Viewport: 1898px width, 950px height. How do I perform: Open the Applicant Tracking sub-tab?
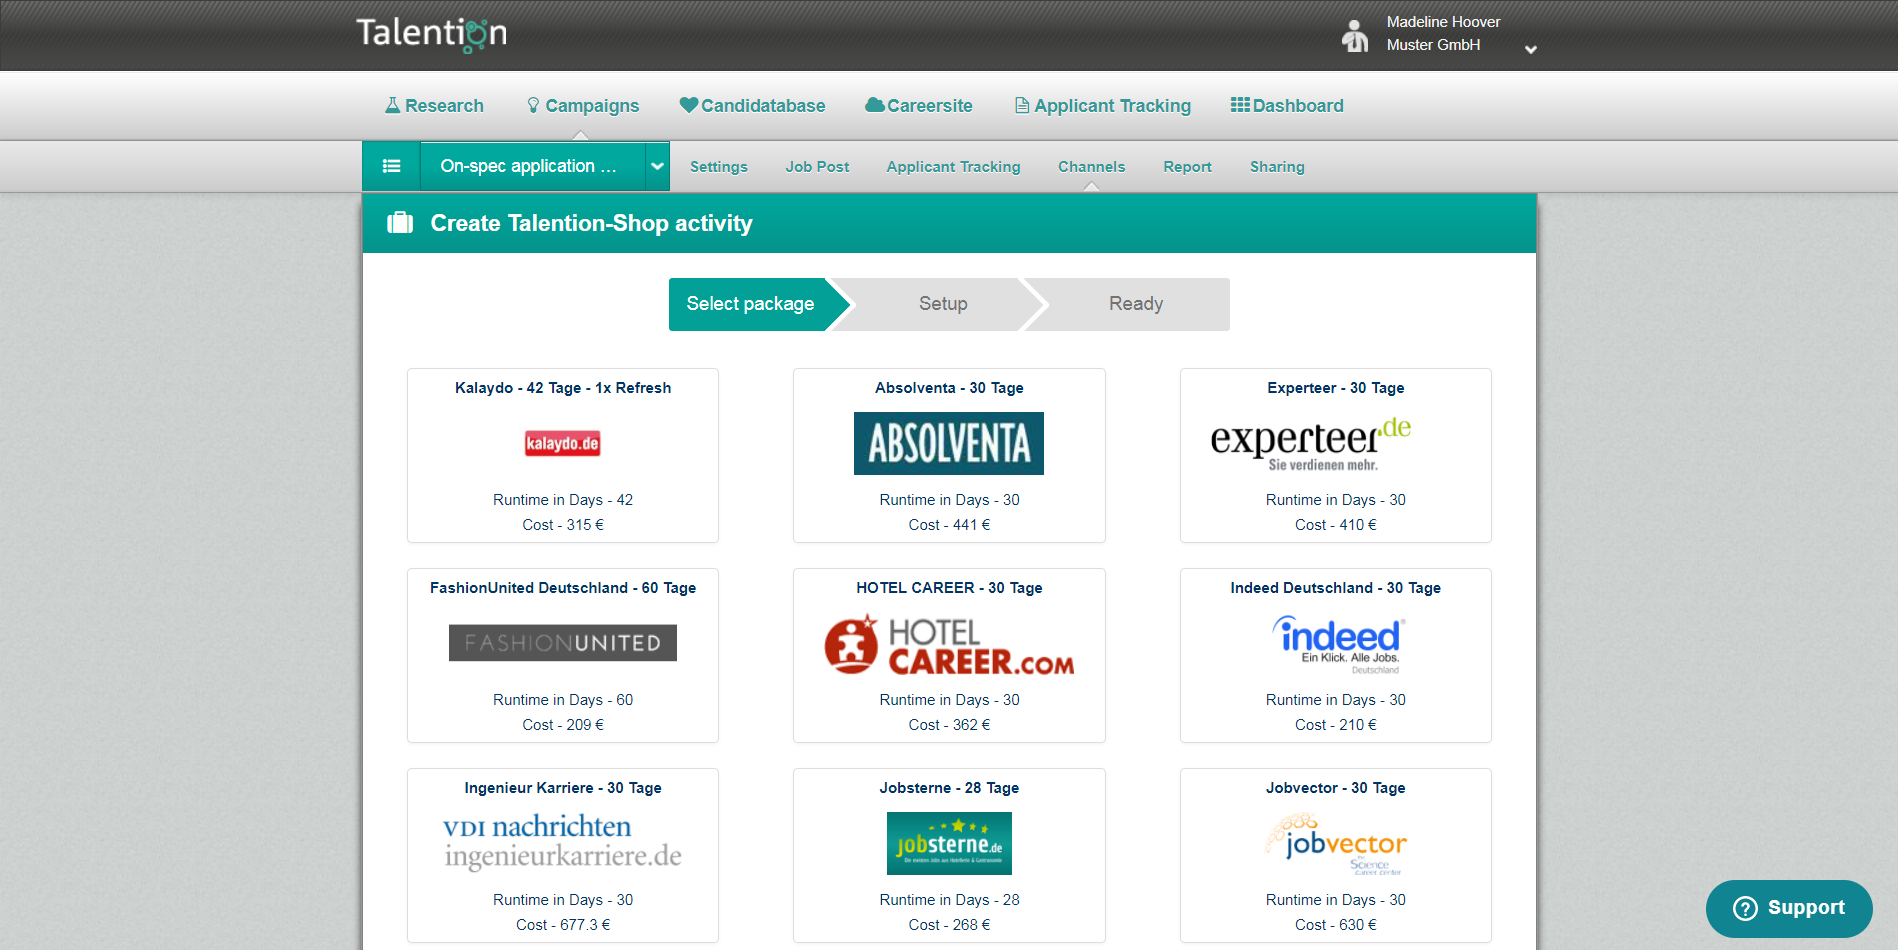953,167
